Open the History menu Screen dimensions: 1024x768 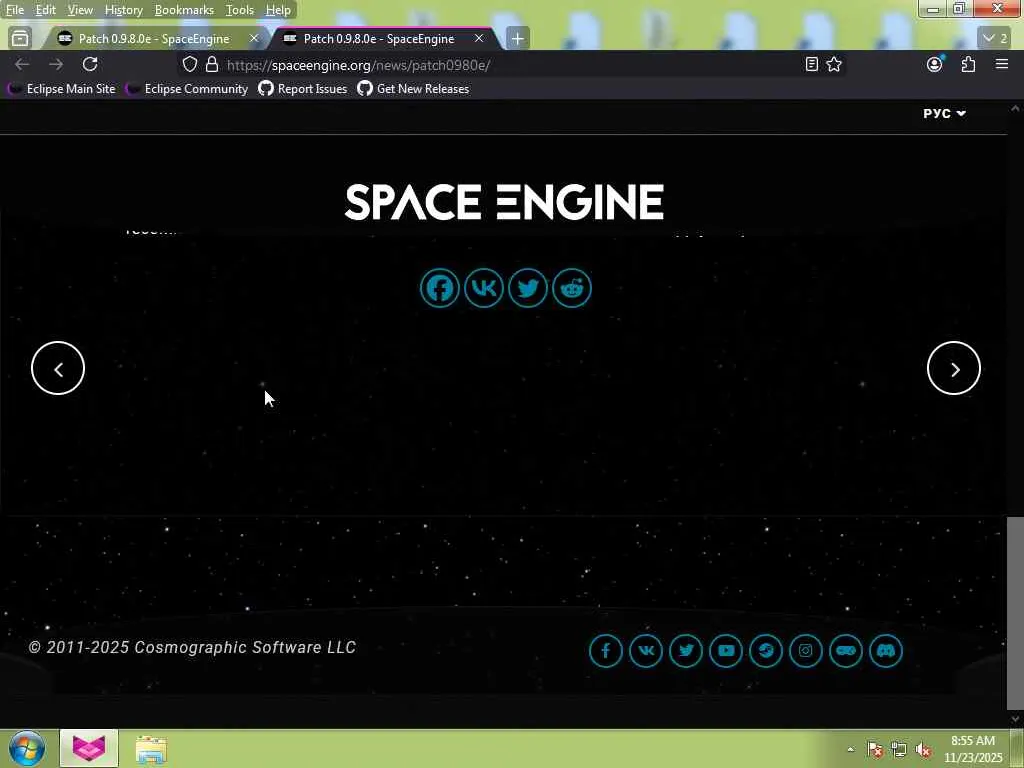[123, 10]
